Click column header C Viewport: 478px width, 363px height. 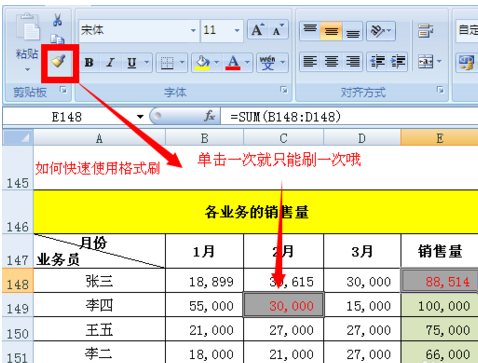click(283, 138)
